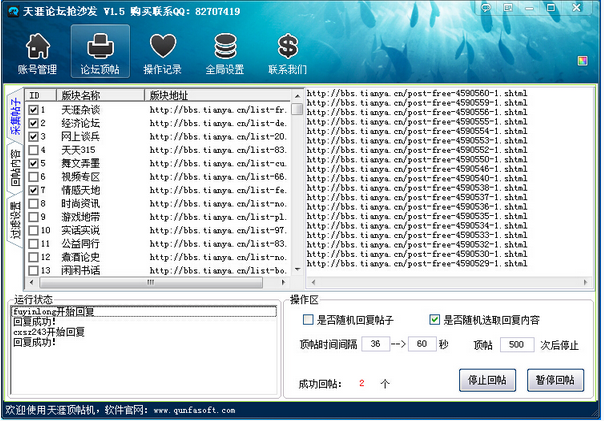Click the 暂停回帖 button
This screenshot has width=604, height=421.
[x=555, y=380]
